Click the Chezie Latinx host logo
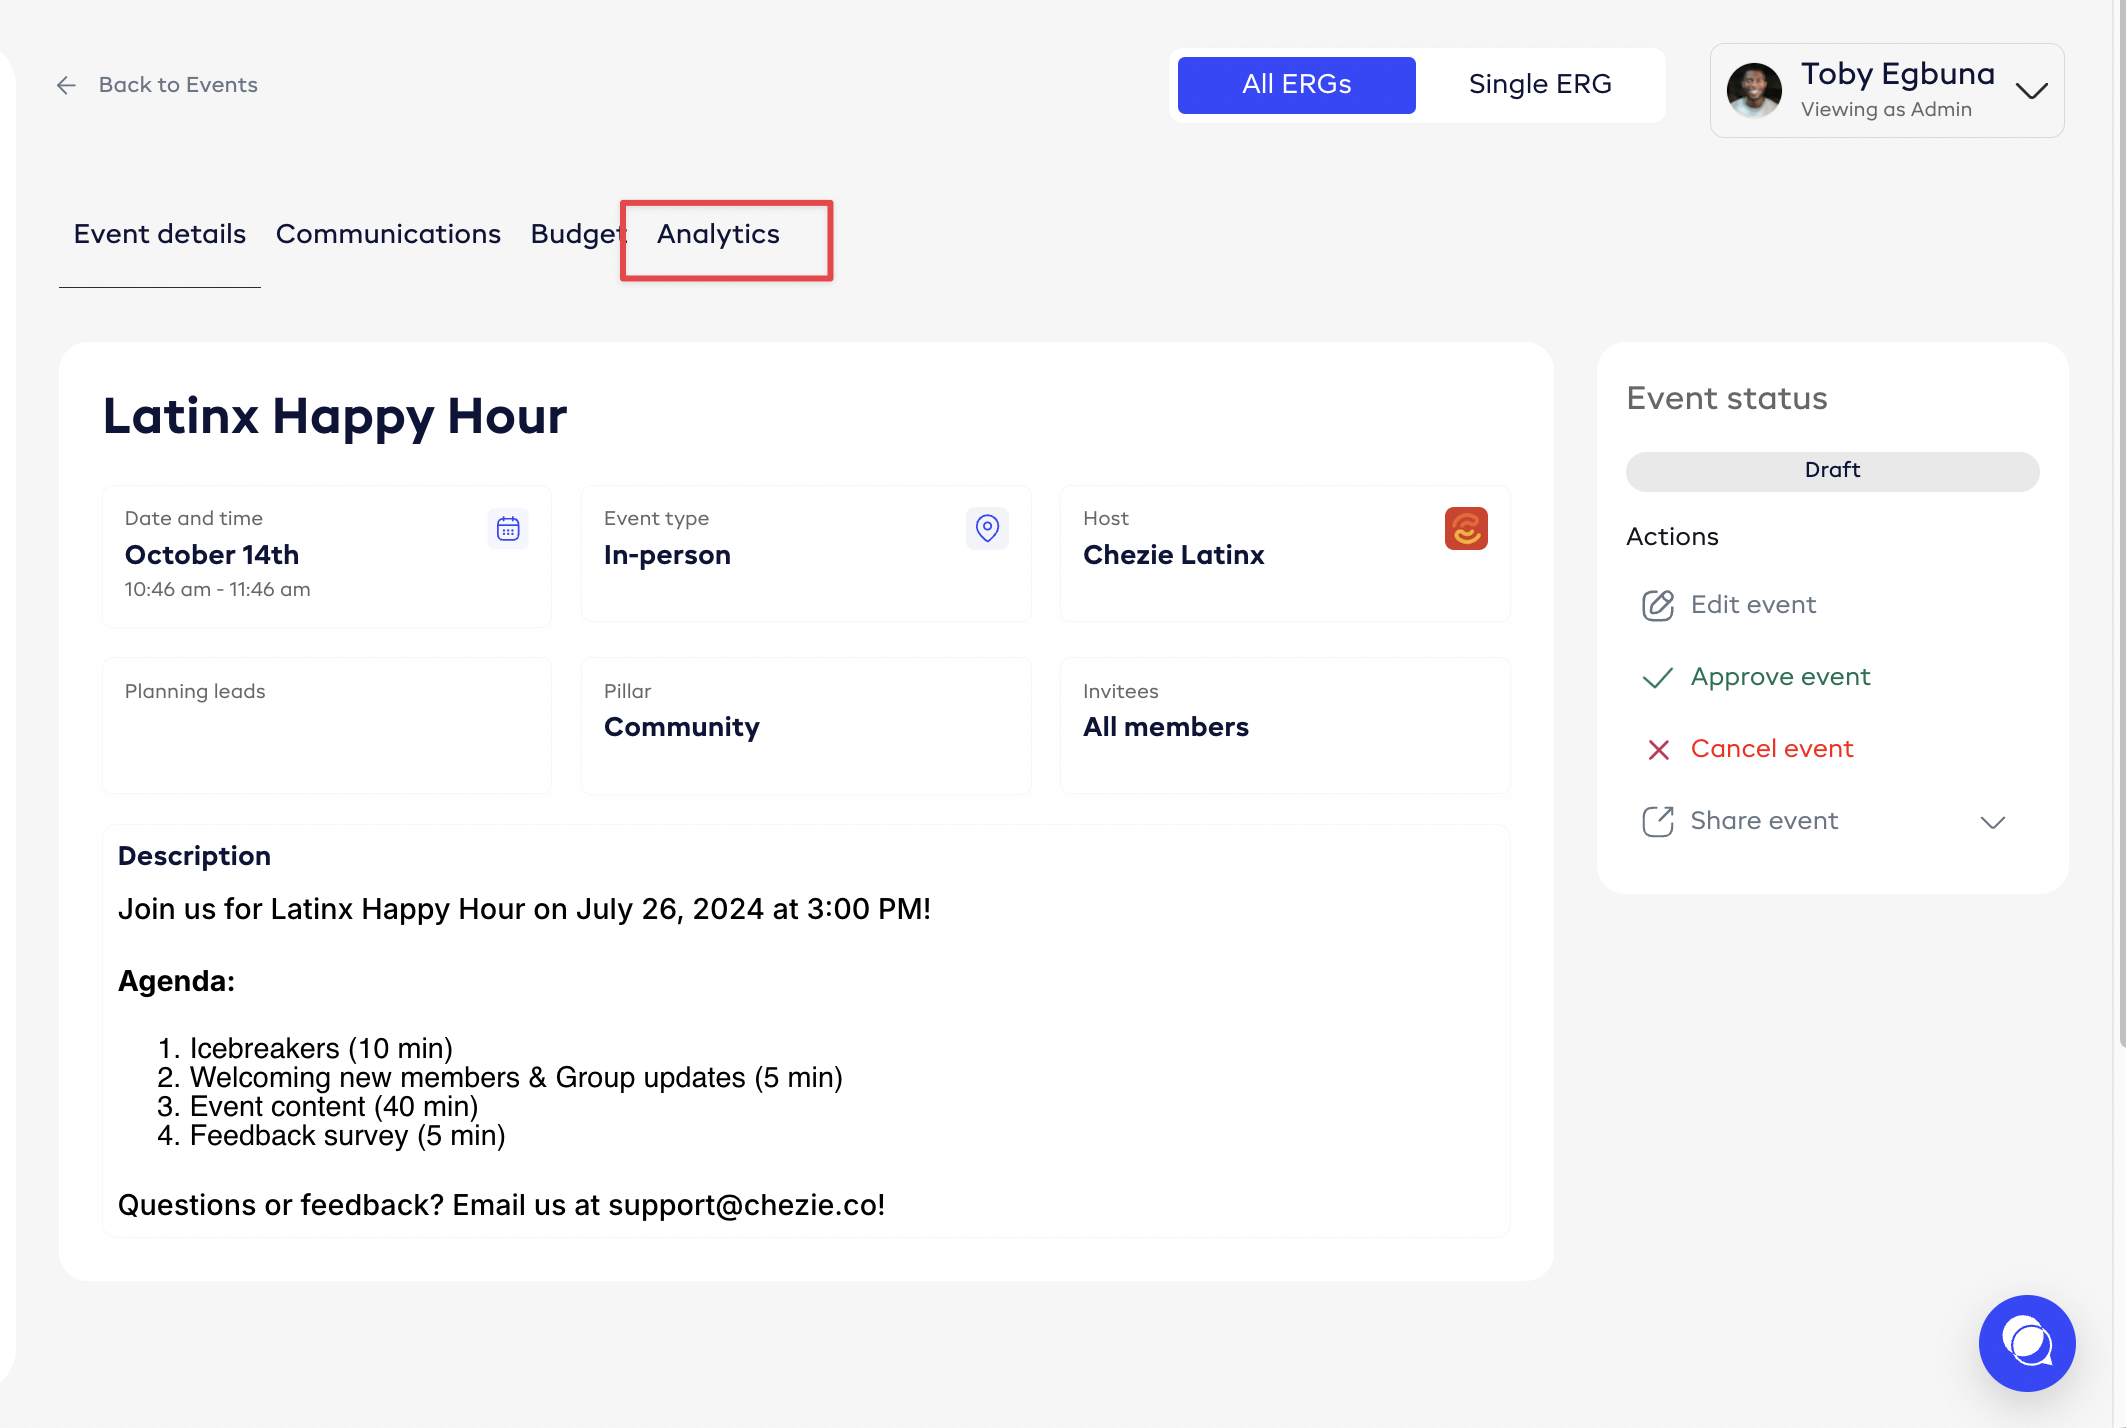 coord(1465,528)
